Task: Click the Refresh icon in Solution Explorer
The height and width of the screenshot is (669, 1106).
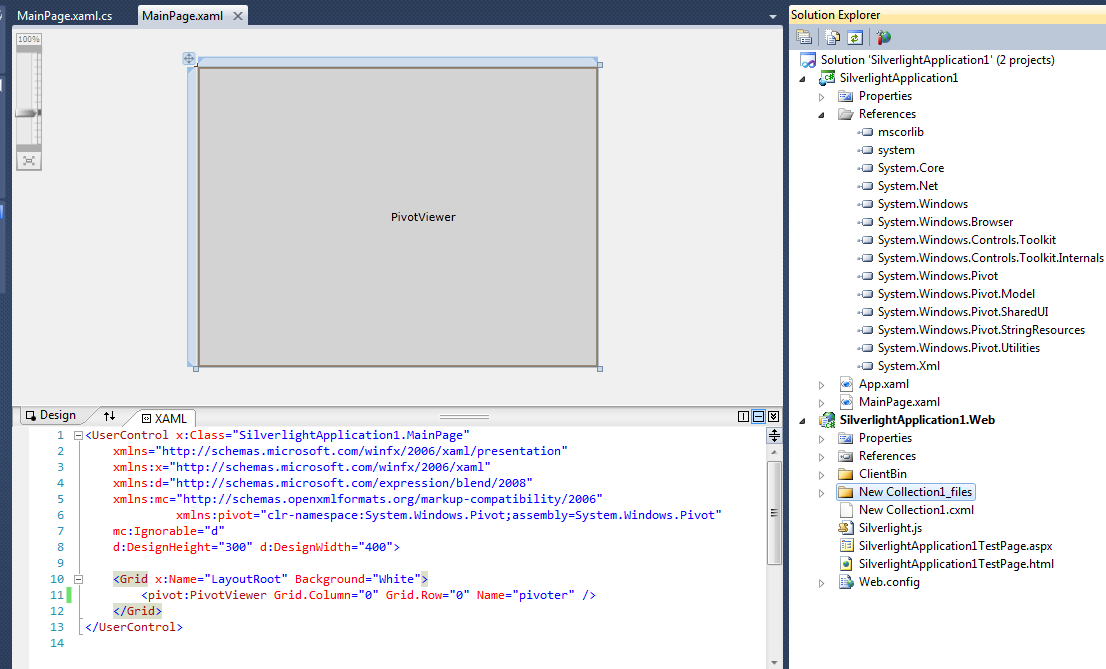Action: 855,37
